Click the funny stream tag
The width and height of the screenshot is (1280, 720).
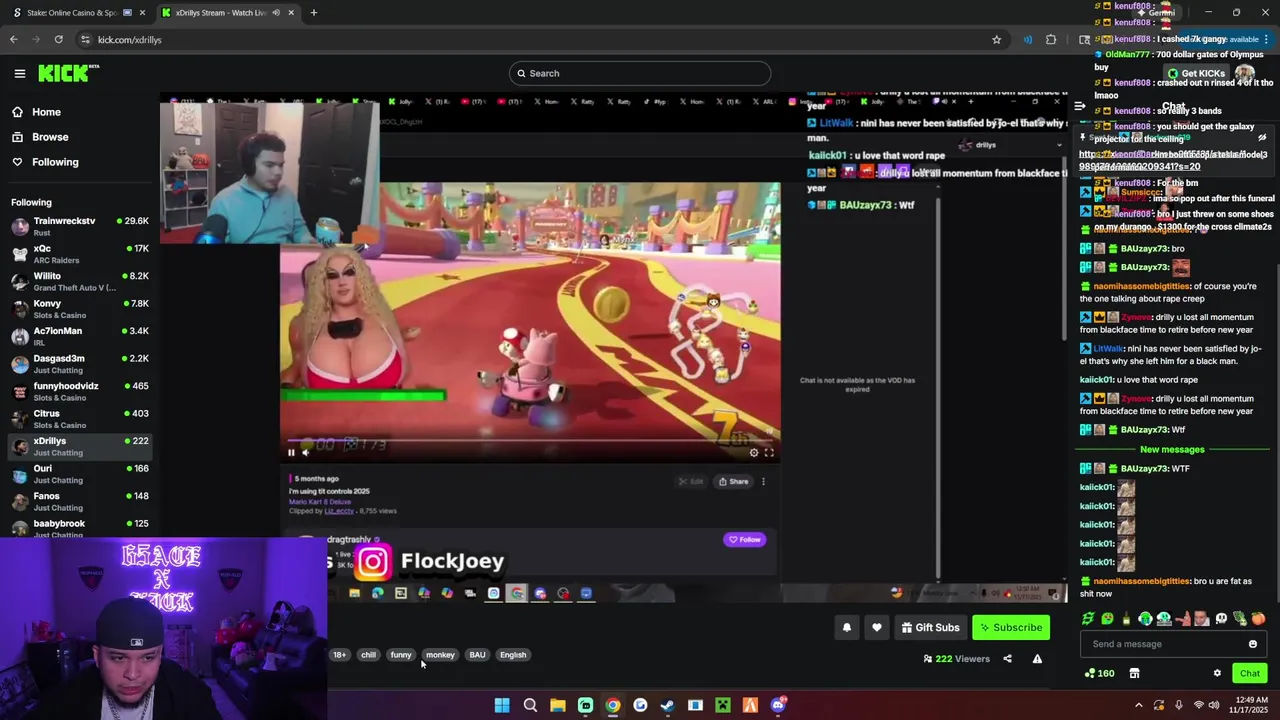(x=401, y=655)
